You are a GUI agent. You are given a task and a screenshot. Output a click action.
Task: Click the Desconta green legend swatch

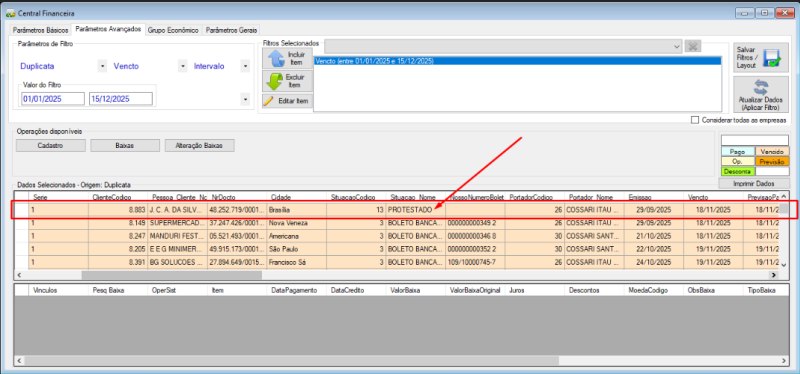pos(737,171)
